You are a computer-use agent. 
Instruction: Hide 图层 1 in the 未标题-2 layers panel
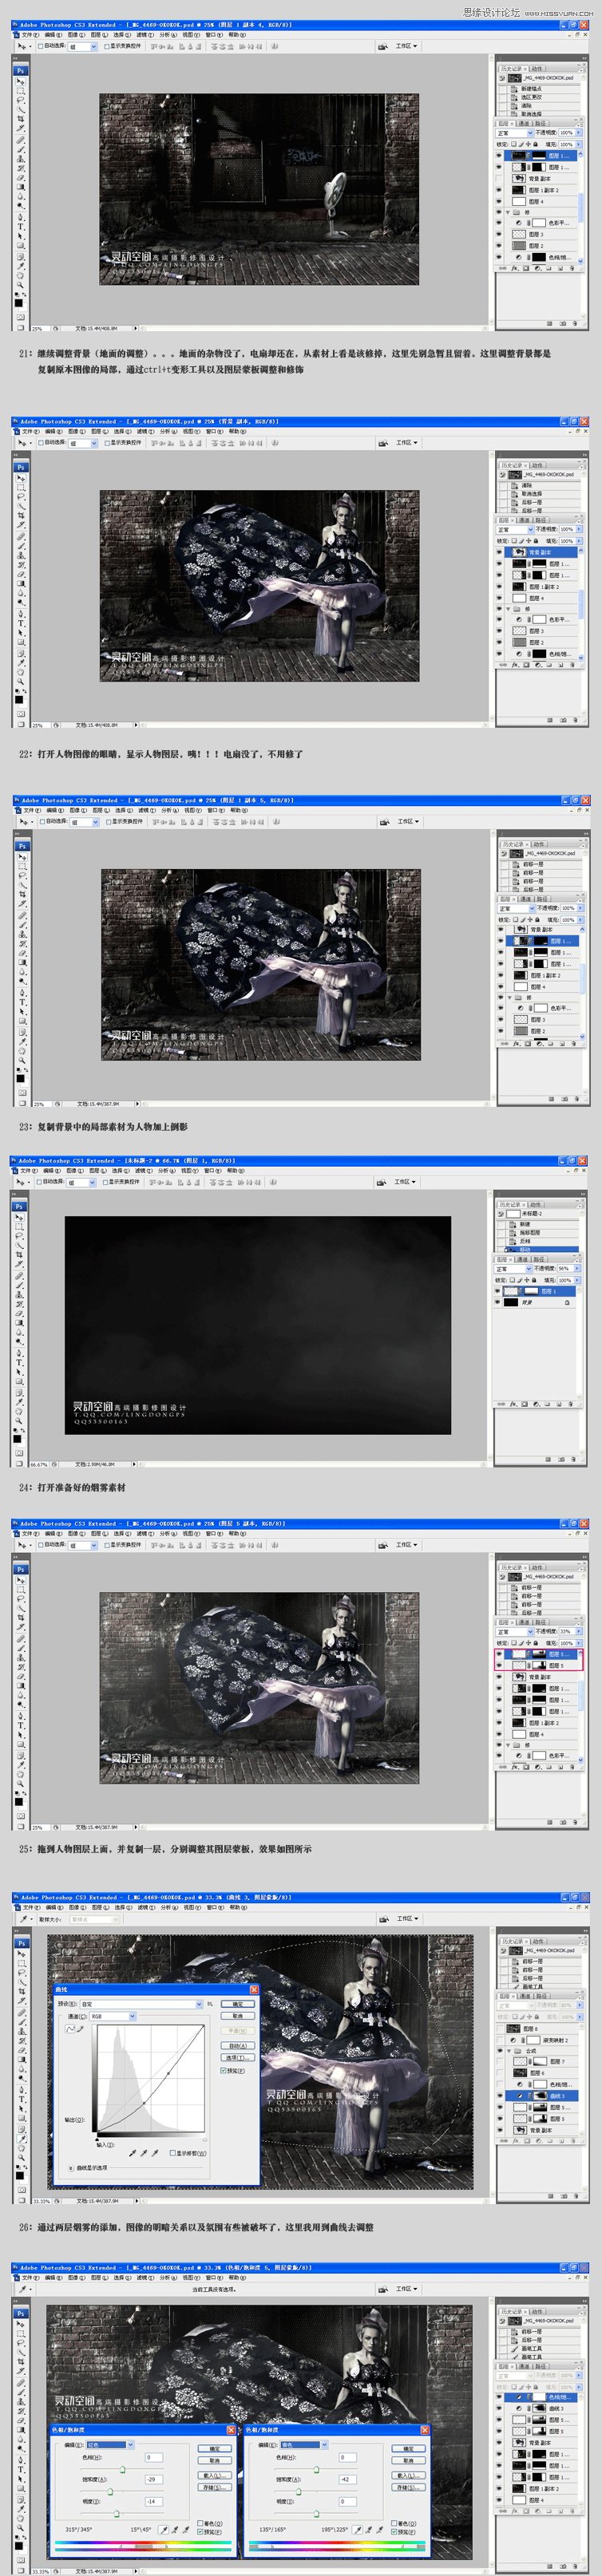pyautogui.click(x=498, y=1291)
